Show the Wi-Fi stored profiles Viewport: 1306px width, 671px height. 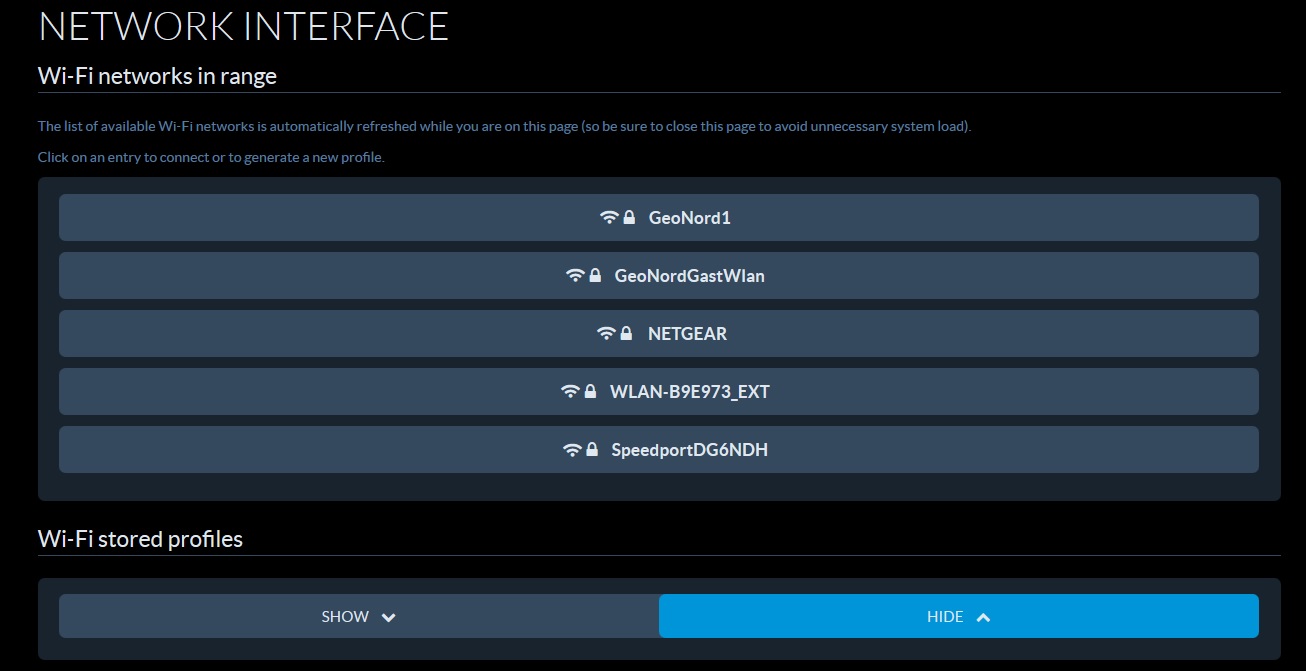pos(359,616)
